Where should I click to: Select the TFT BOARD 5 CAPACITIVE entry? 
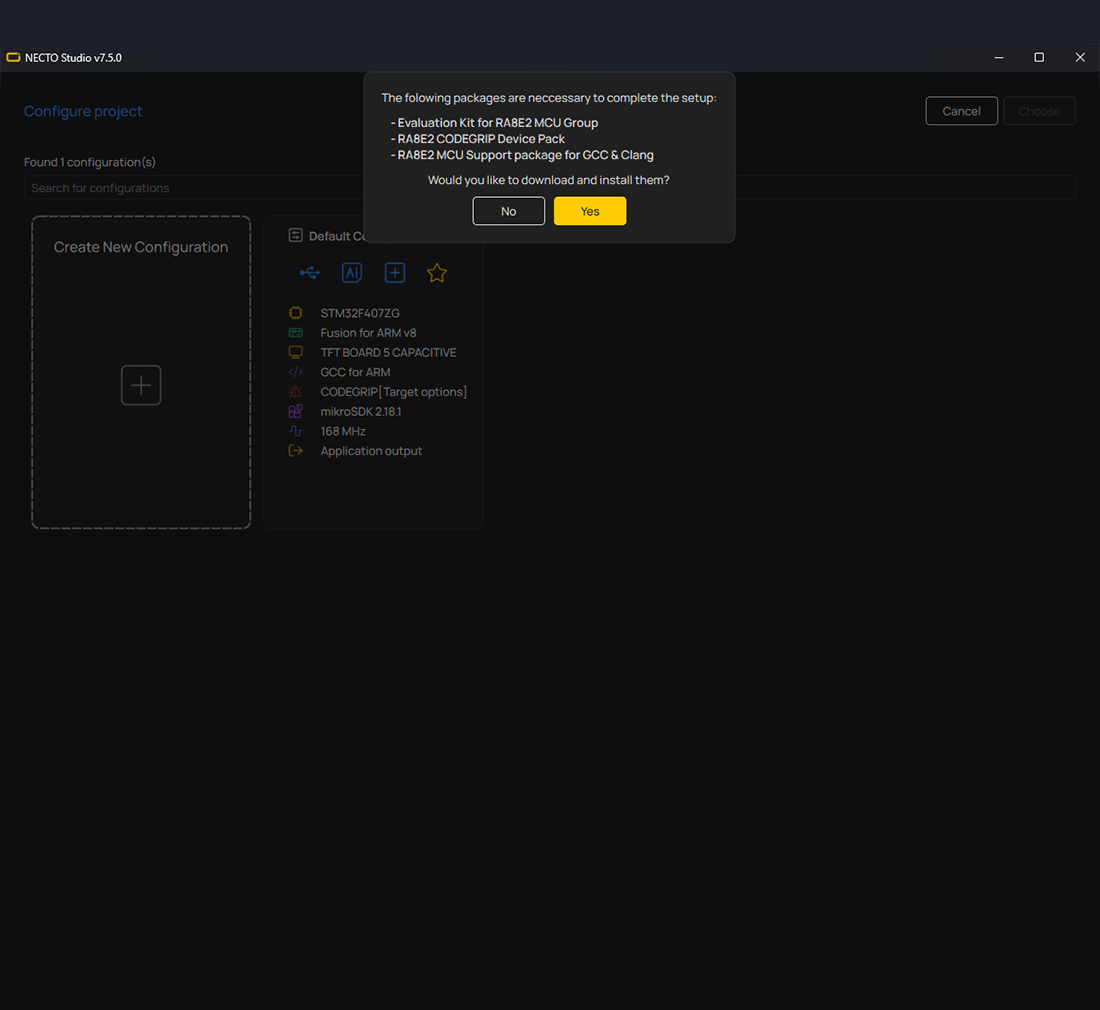[388, 352]
